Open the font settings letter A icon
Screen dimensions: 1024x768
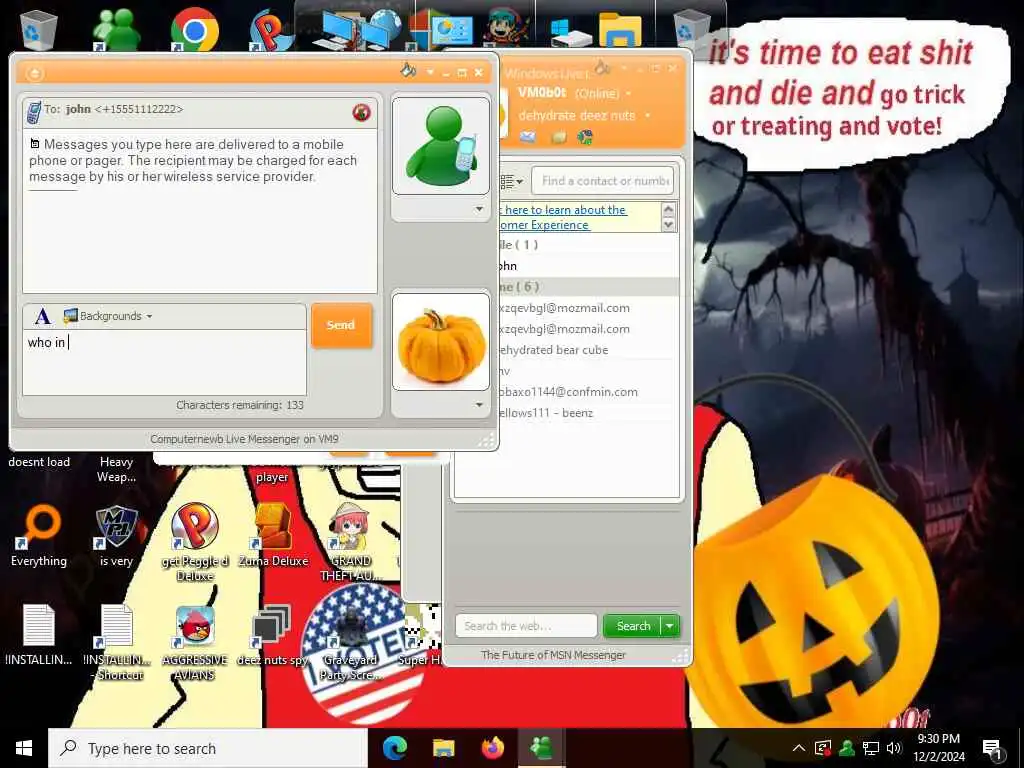(x=42, y=317)
